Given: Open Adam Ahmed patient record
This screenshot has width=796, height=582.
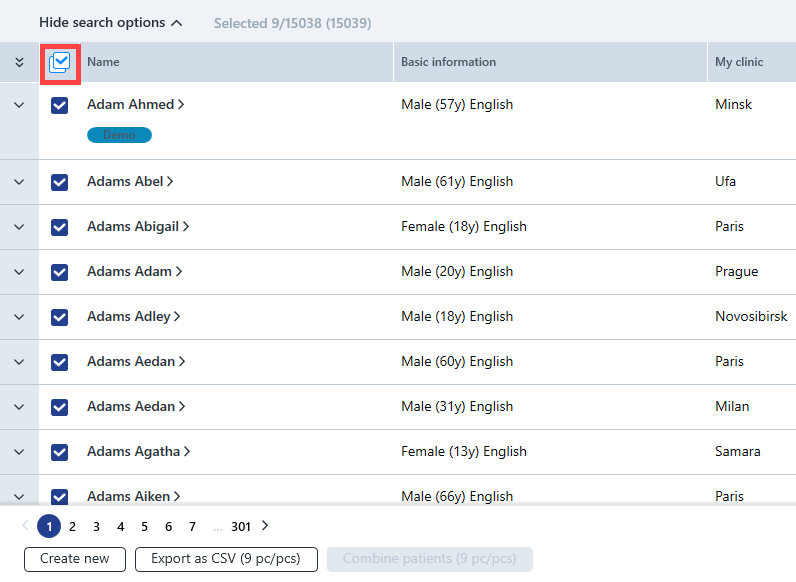Looking at the screenshot, I should [x=136, y=105].
